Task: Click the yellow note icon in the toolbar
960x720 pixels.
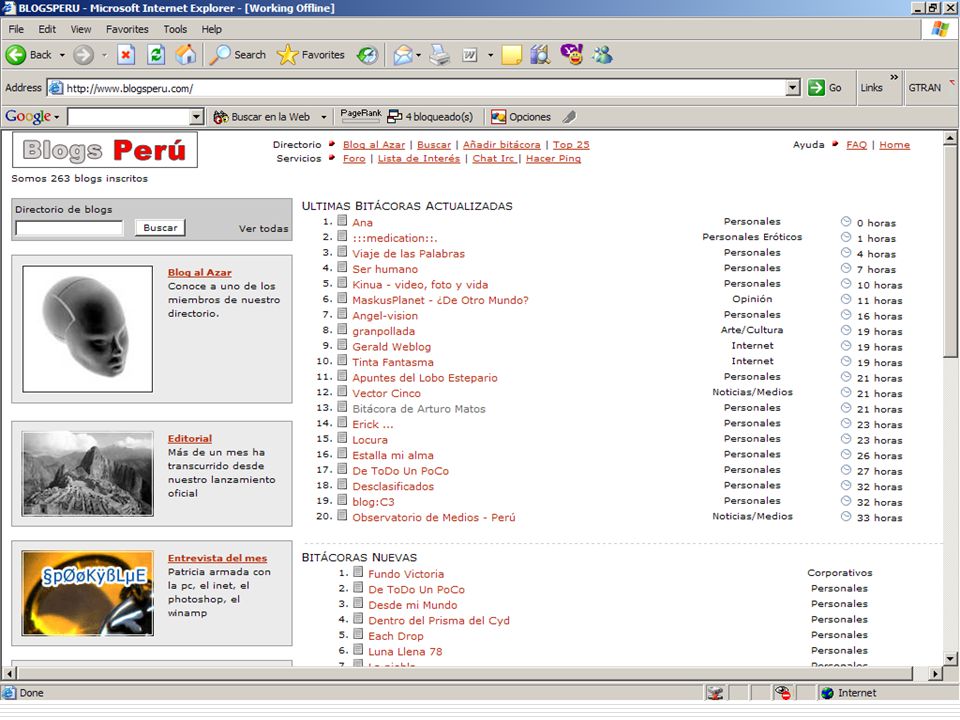Action: pyautogui.click(x=511, y=55)
